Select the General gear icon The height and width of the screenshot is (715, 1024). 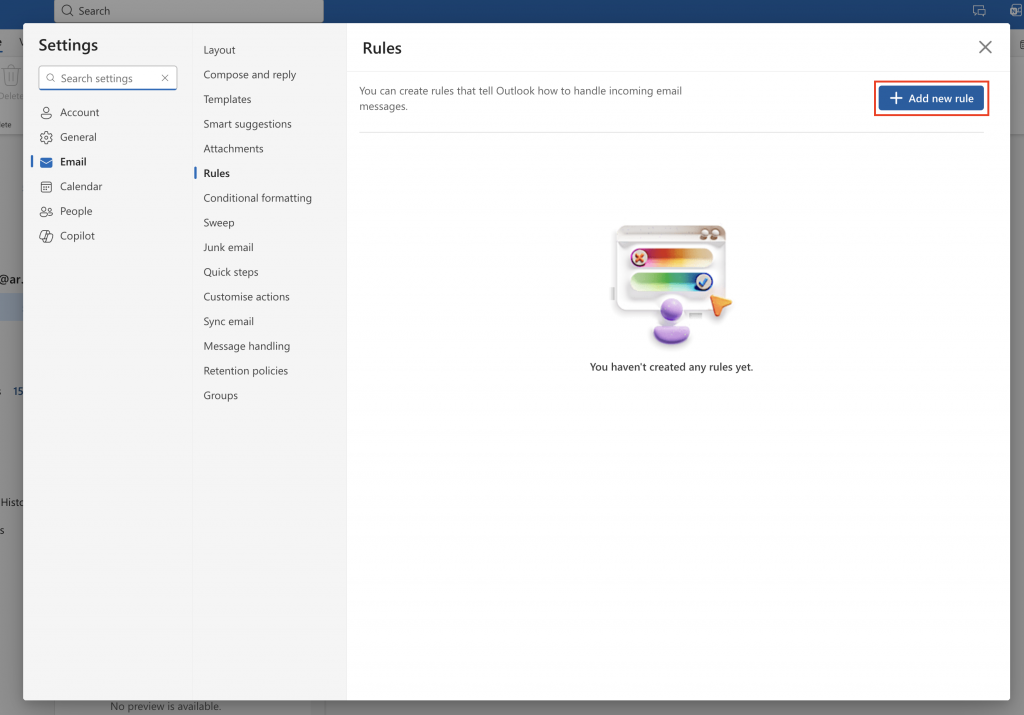46,137
